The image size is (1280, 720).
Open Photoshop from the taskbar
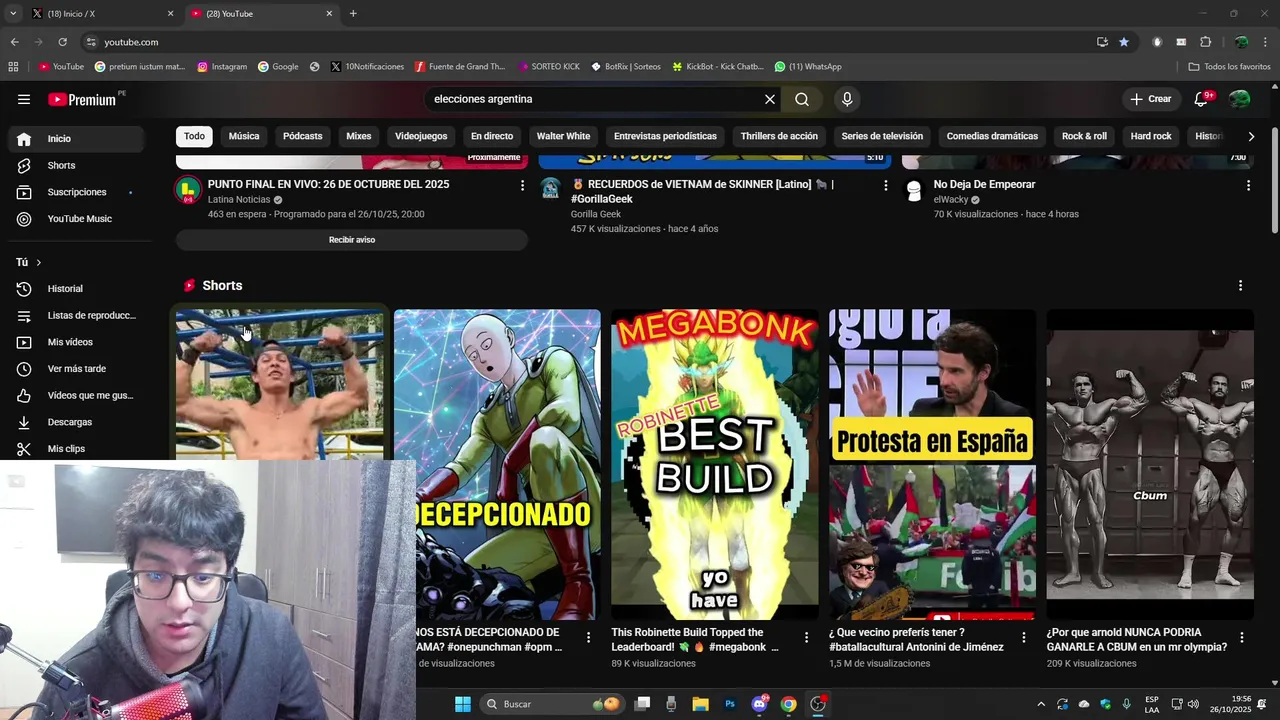[x=730, y=704]
